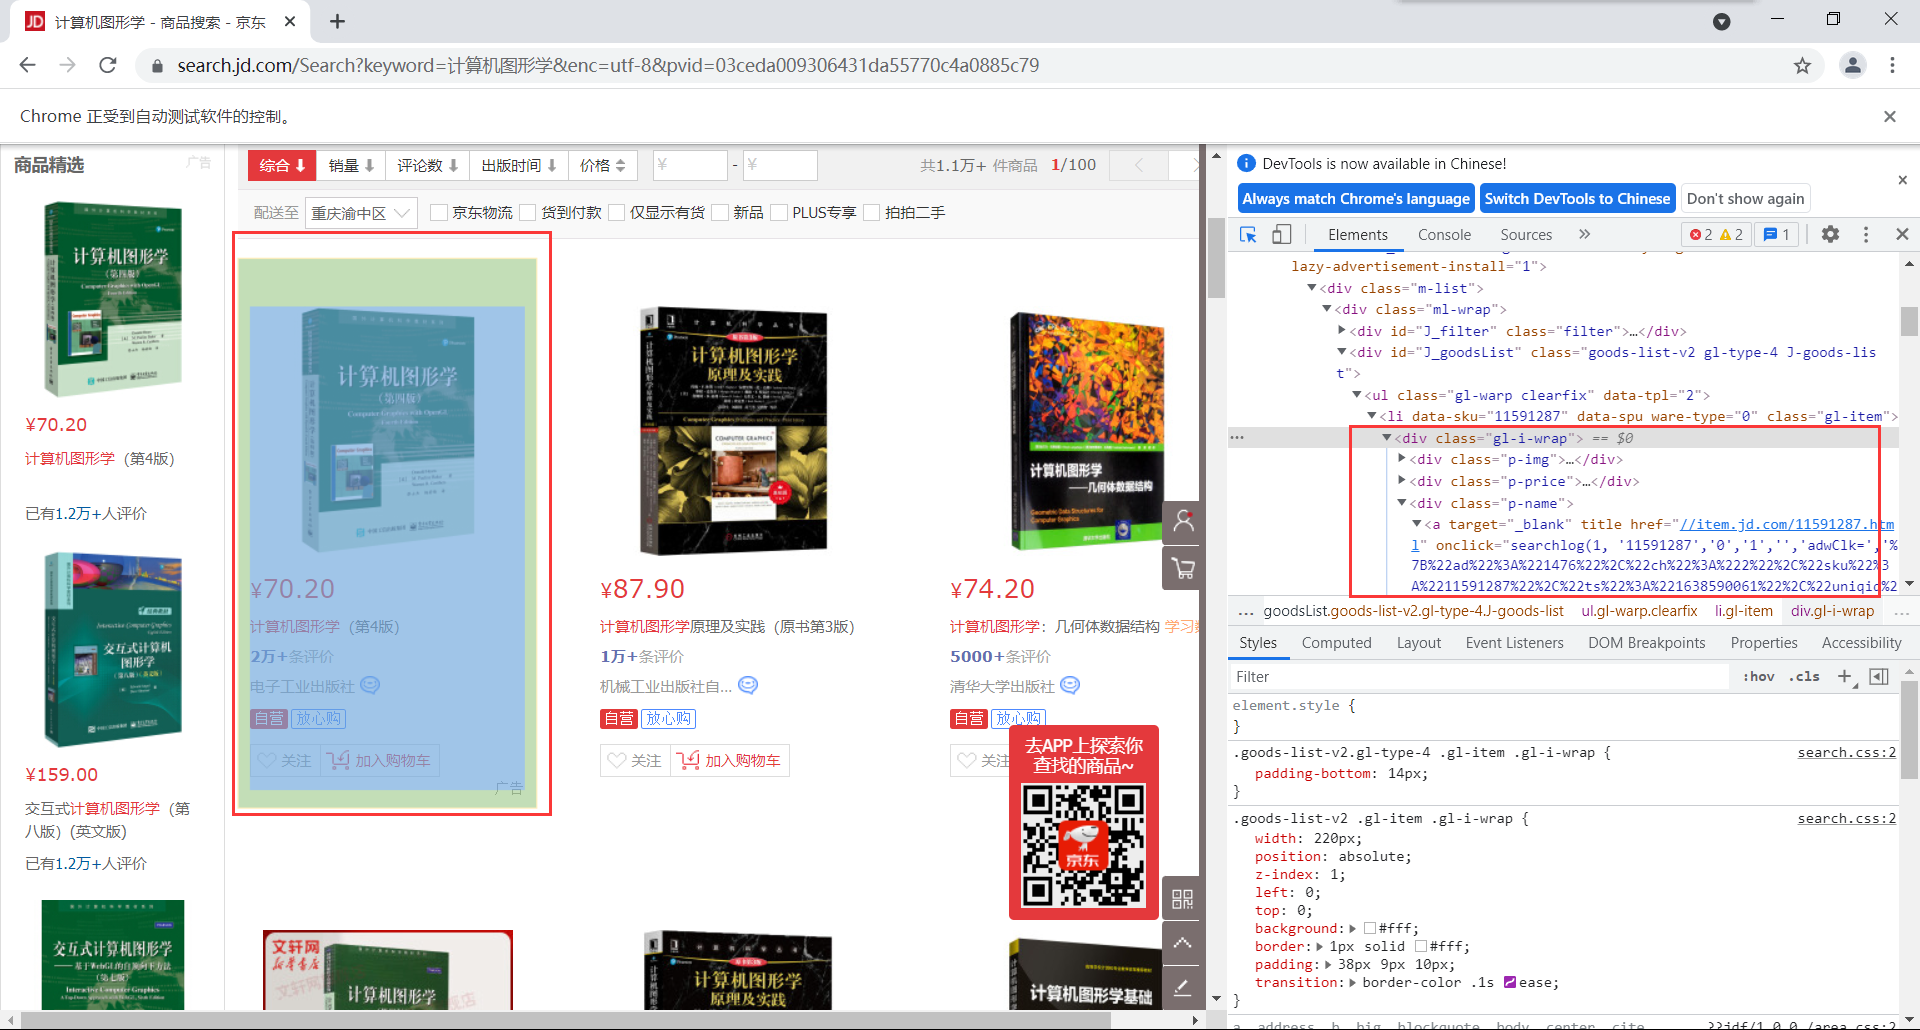Expand the div id J_filter node
This screenshot has height=1030, width=1920.
[x=1342, y=330]
